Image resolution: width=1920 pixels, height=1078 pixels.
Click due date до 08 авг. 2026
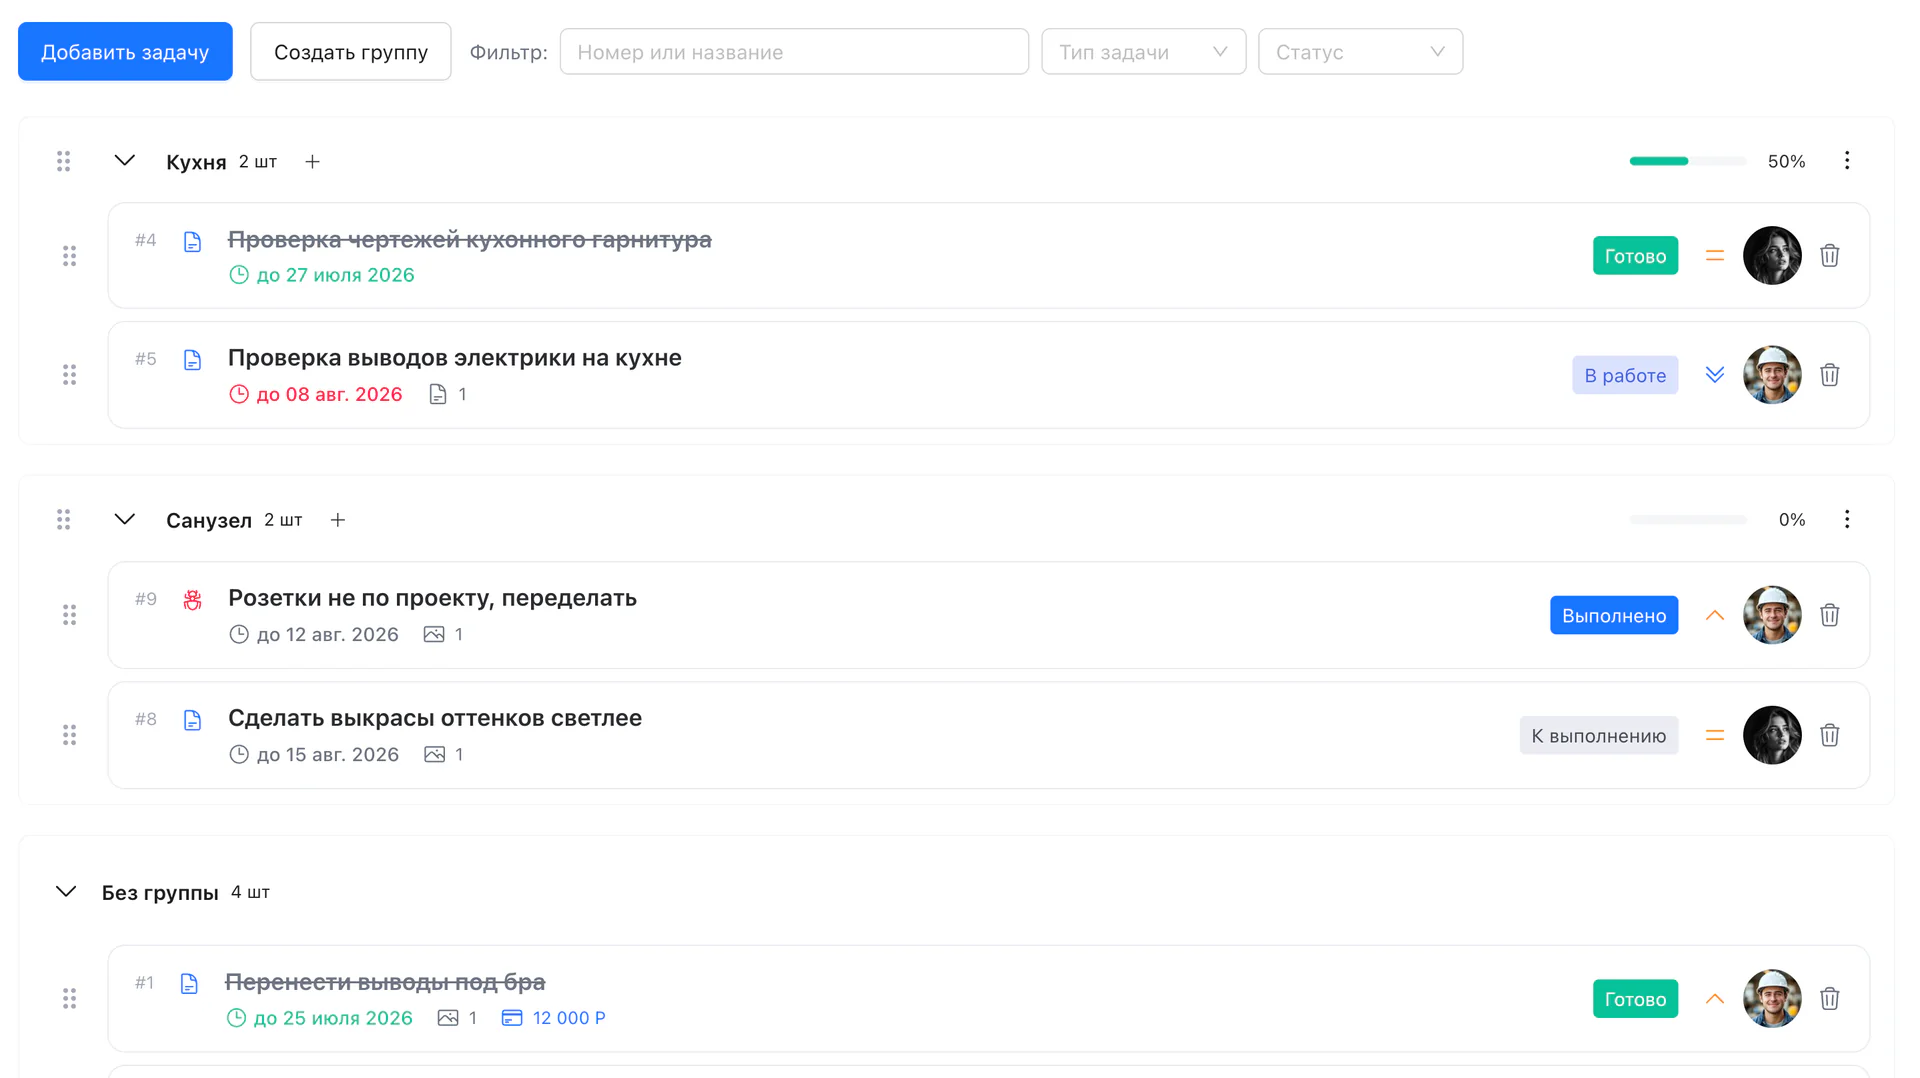(316, 394)
